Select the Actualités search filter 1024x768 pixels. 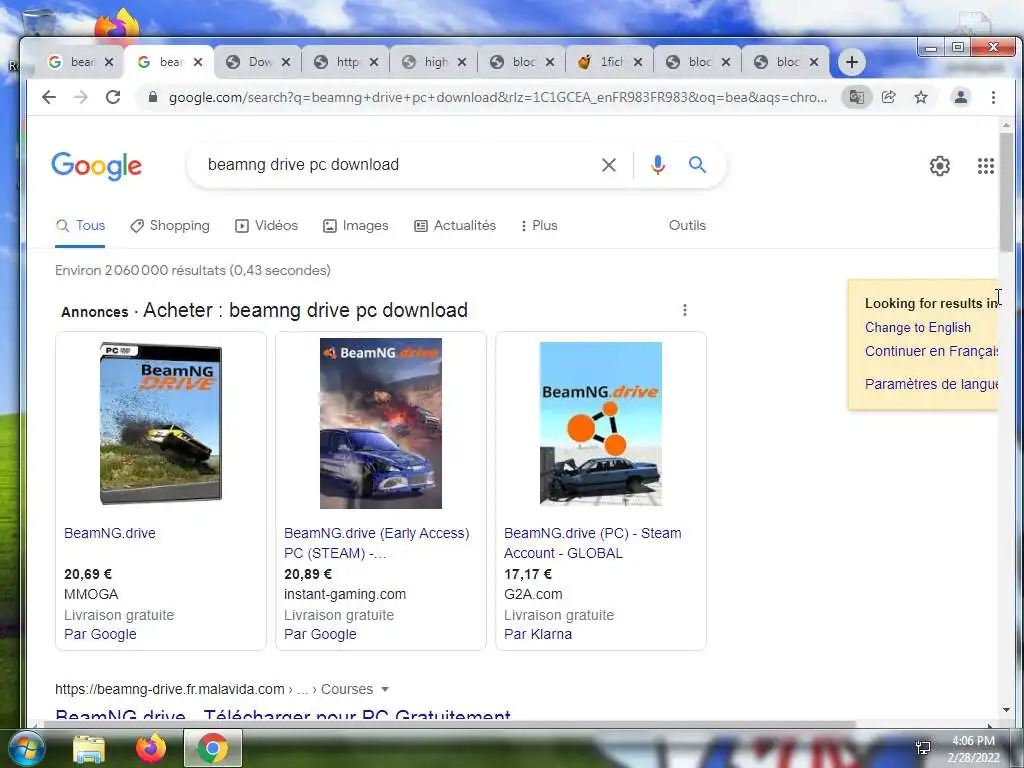click(x=455, y=226)
